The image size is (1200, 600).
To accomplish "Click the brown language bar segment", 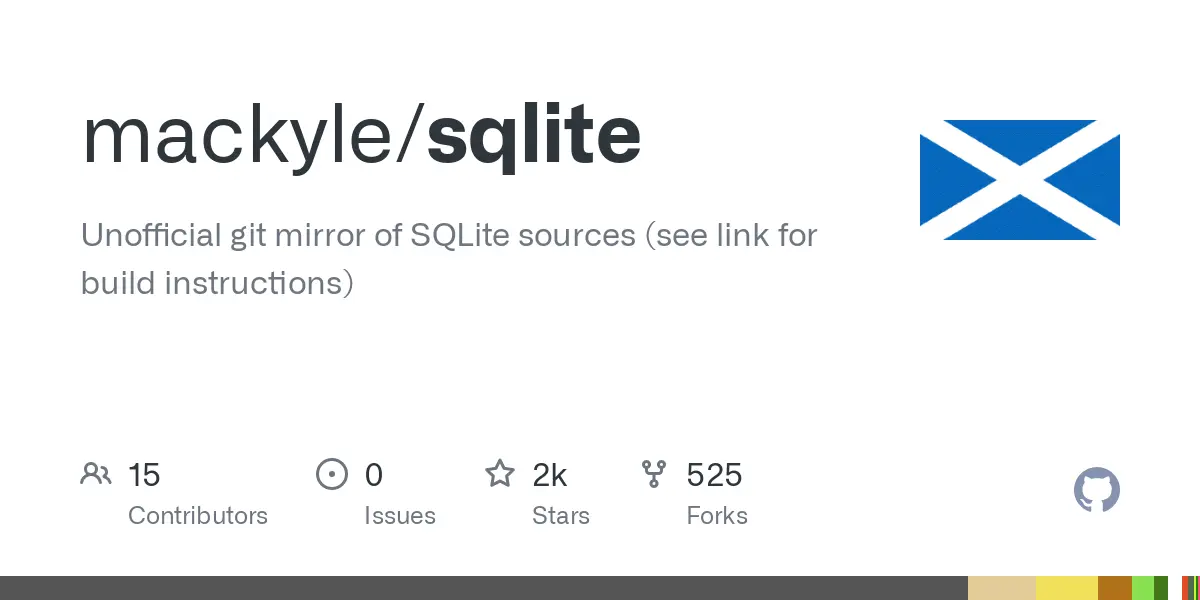I will click(1114, 588).
